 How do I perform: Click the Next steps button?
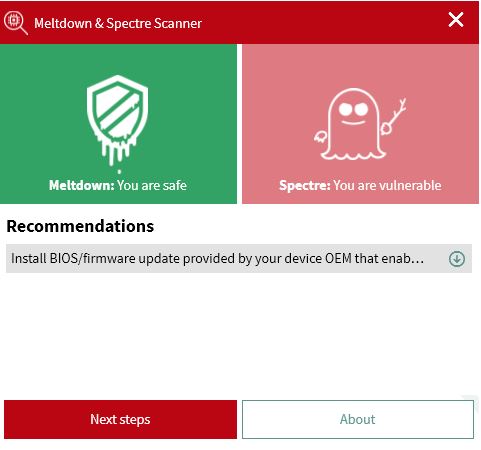(x=120, y=419)
